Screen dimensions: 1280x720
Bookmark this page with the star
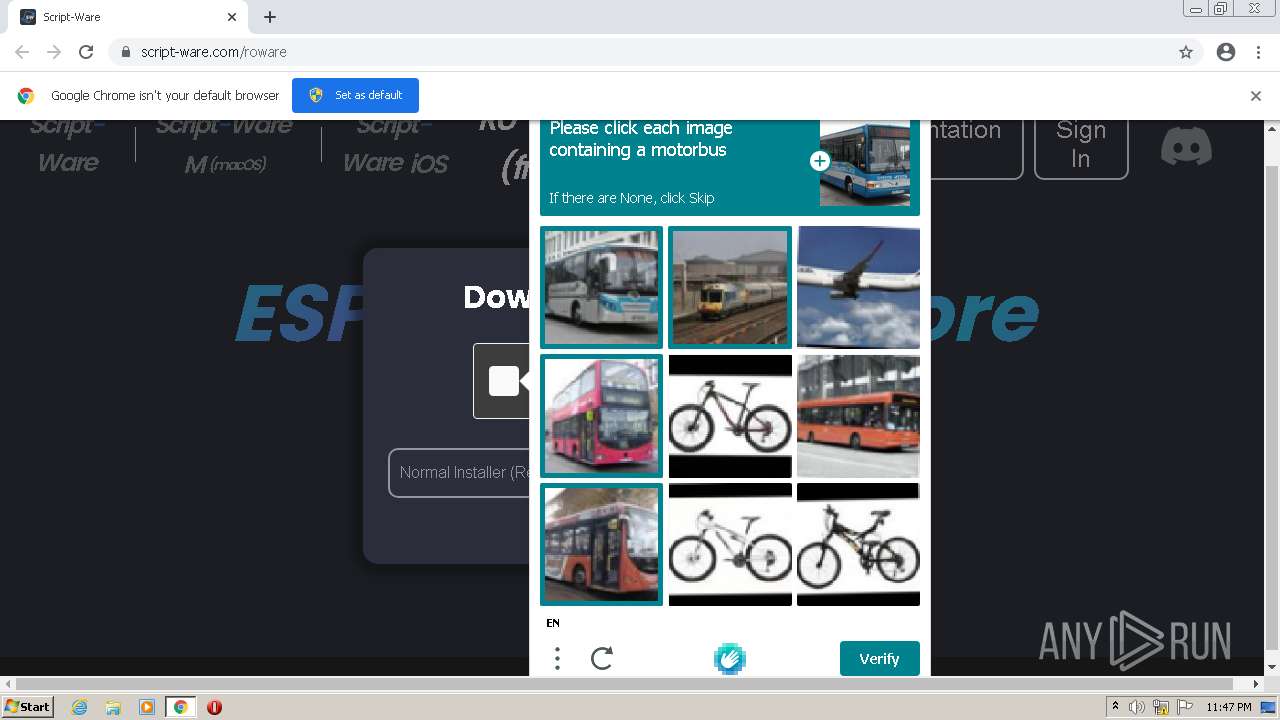click(1186, 52)
